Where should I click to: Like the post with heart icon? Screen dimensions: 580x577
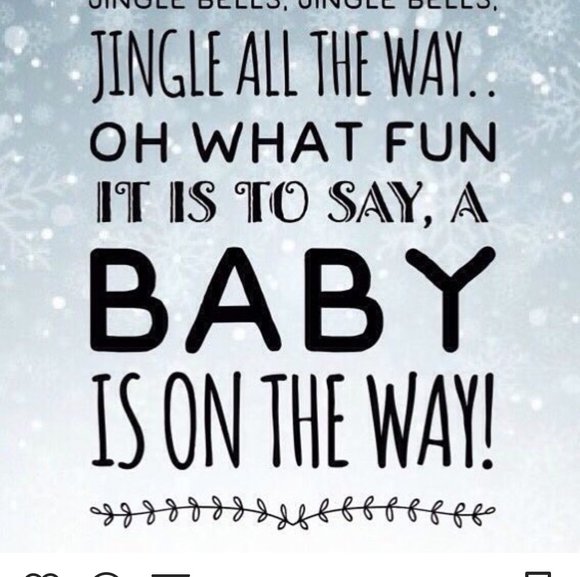[41, 574]
